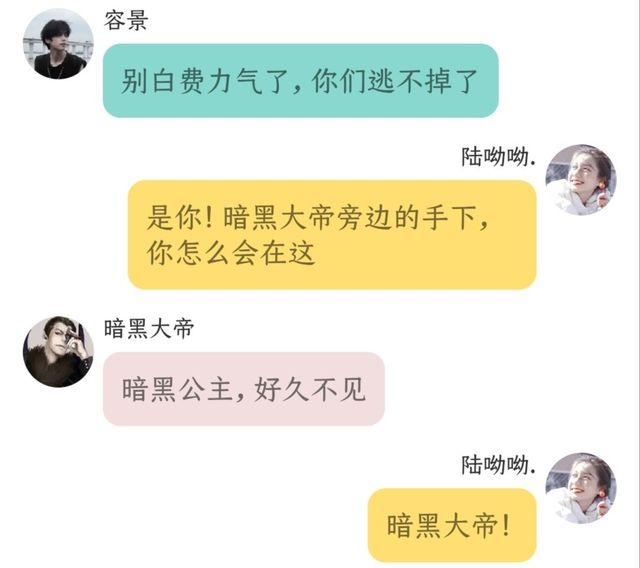The image size is (640, 568).
Task: Open 陆呦呦's avatar beside the 暗黑大帝! reply
Action: pos(581,488)
